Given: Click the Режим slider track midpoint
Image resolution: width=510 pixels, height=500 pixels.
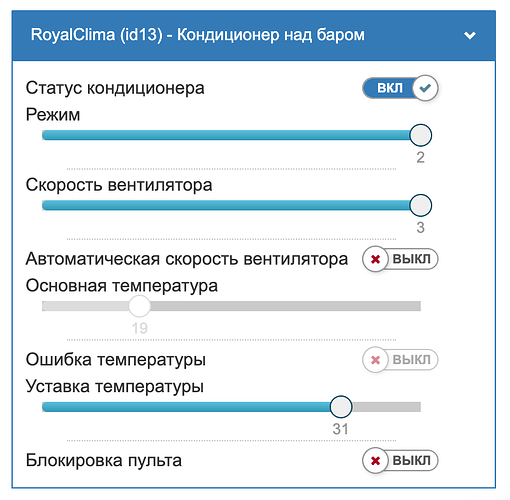Looking at the screenshot, I should tap(231, 135).
